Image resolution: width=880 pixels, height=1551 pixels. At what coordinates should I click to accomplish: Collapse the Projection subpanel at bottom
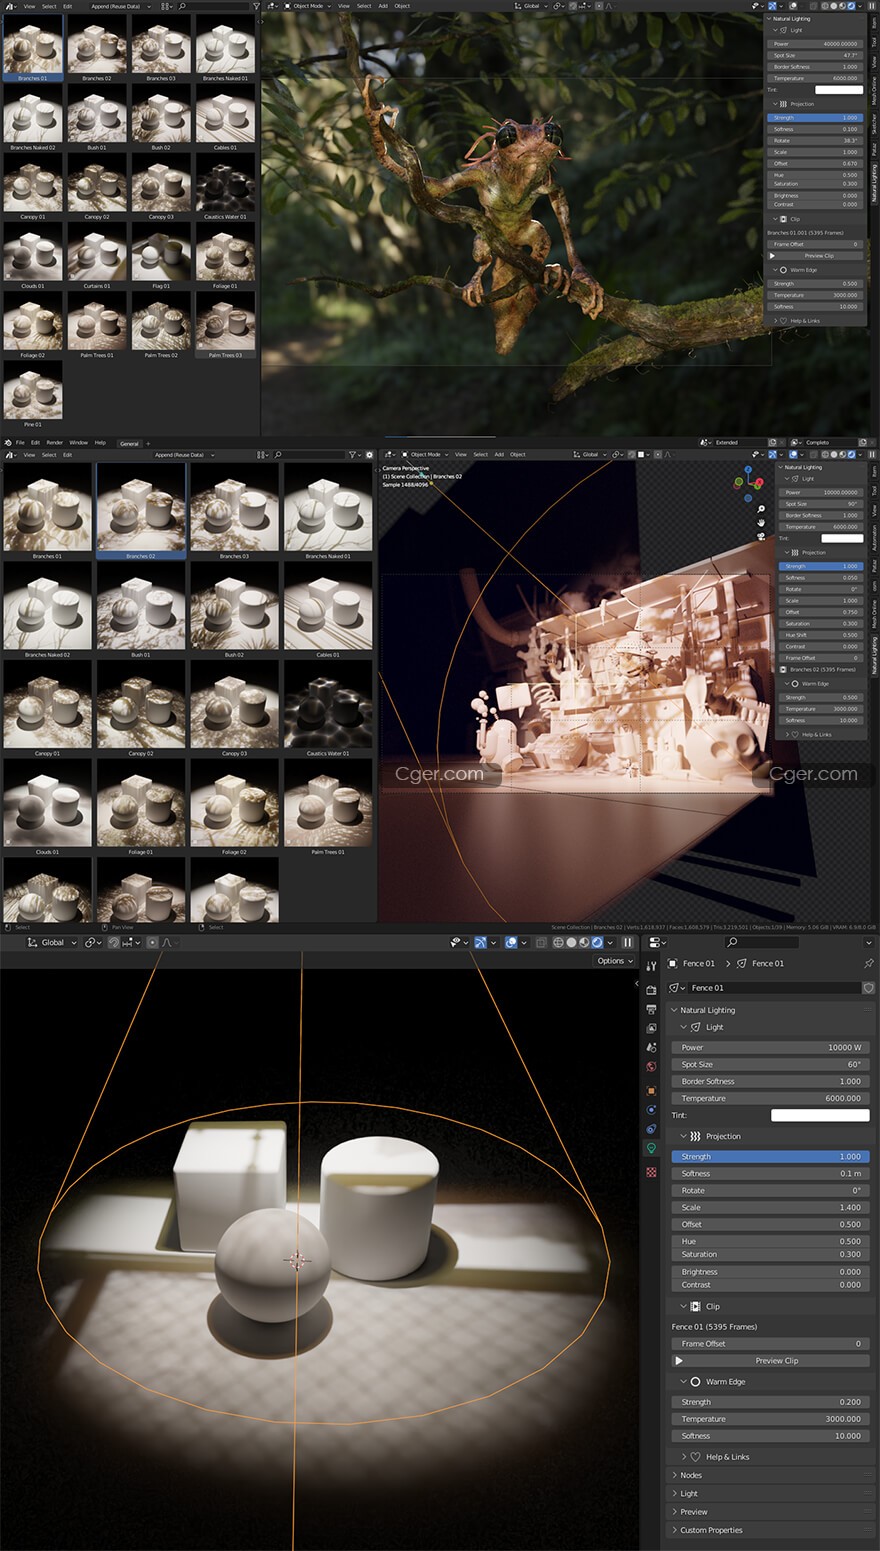[684, 1136]
